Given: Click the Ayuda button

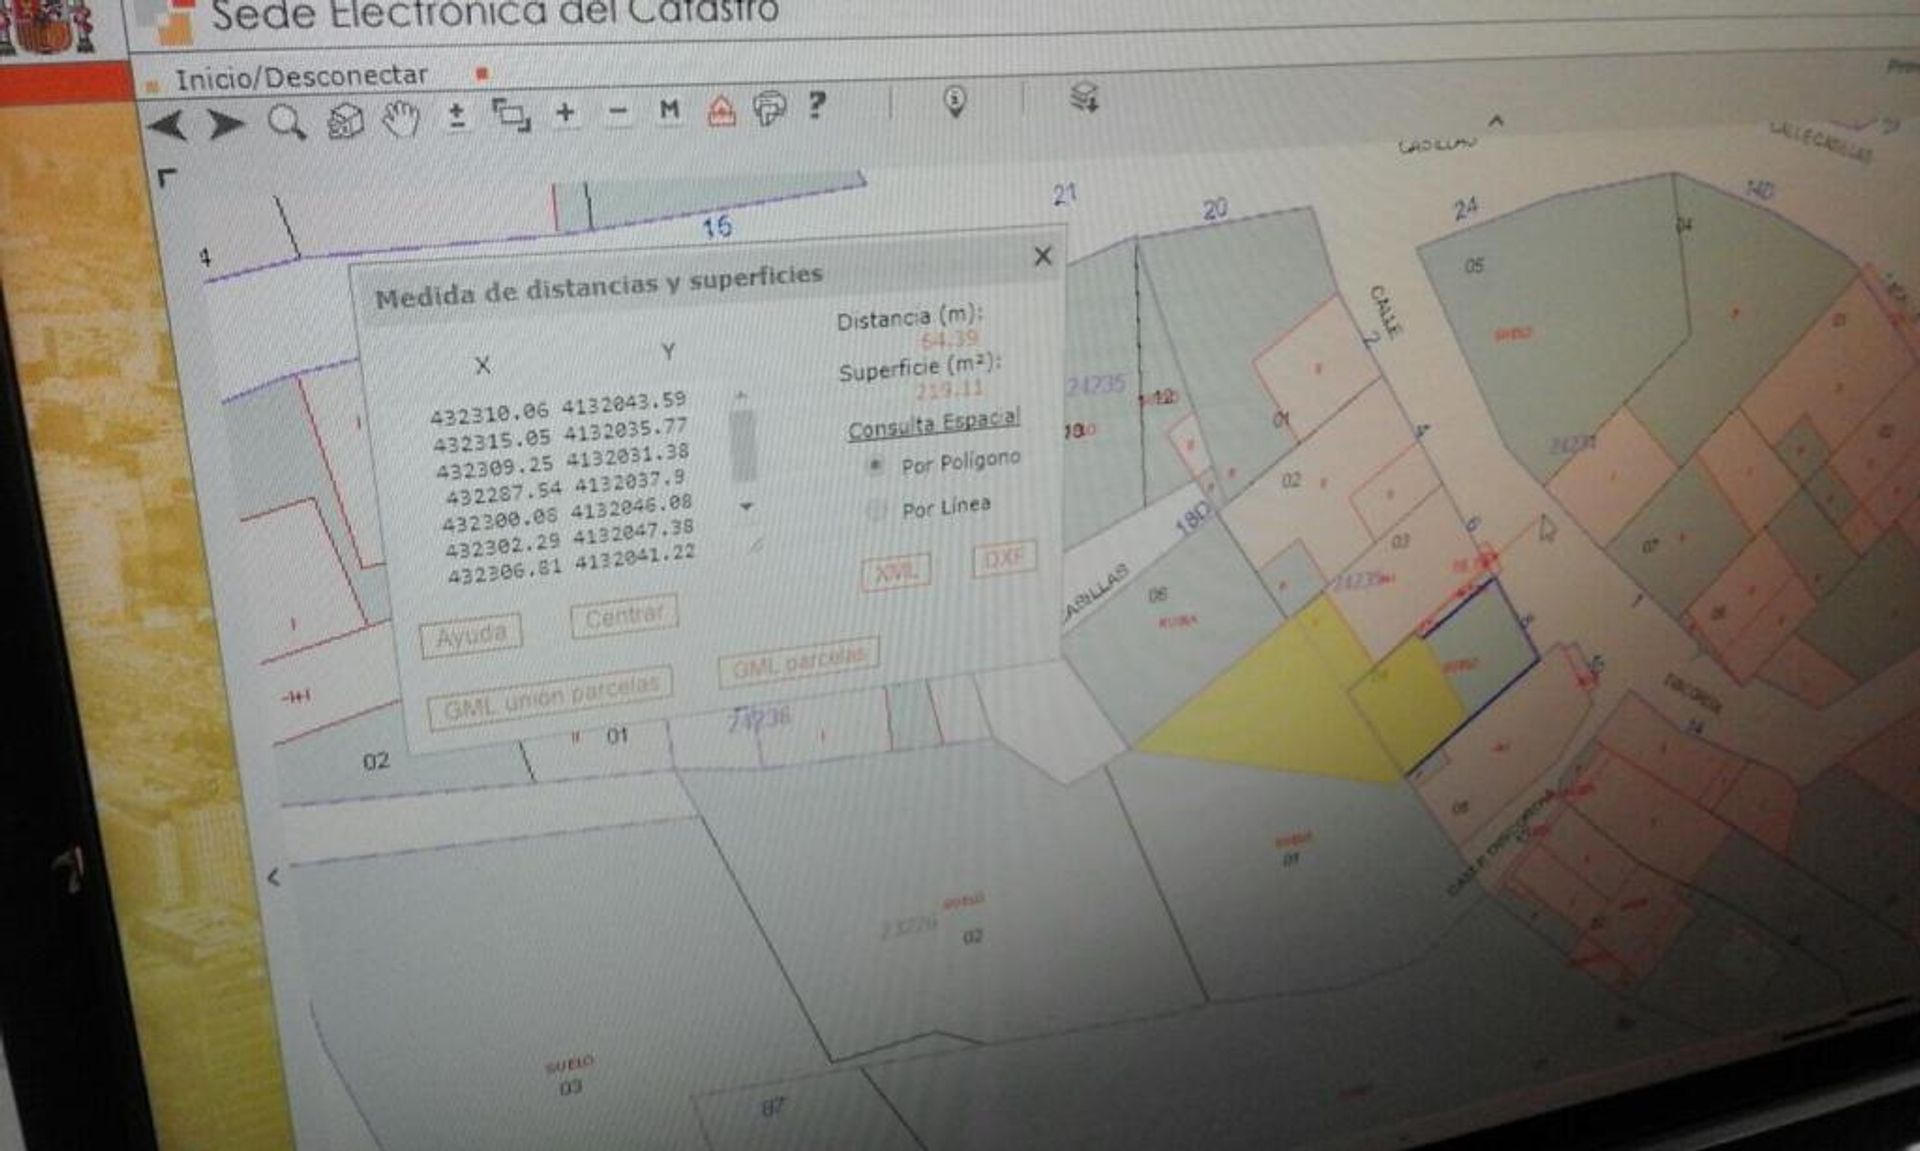Looking at the screenshot, I should pos(471,635).
